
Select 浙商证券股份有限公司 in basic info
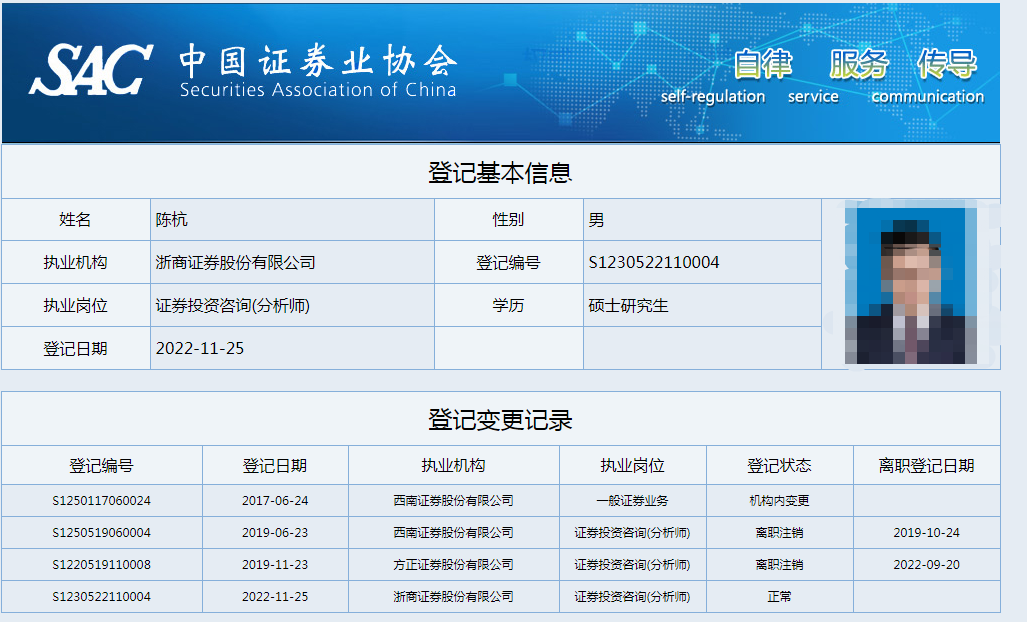tap(236, 263)
